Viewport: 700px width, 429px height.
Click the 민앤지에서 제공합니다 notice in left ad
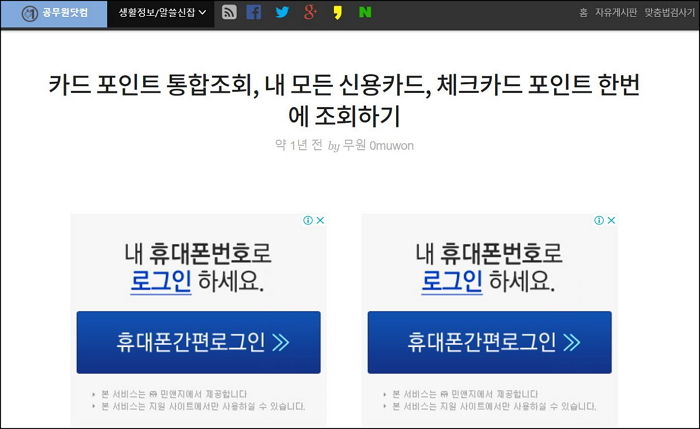(x=174, y=394)
